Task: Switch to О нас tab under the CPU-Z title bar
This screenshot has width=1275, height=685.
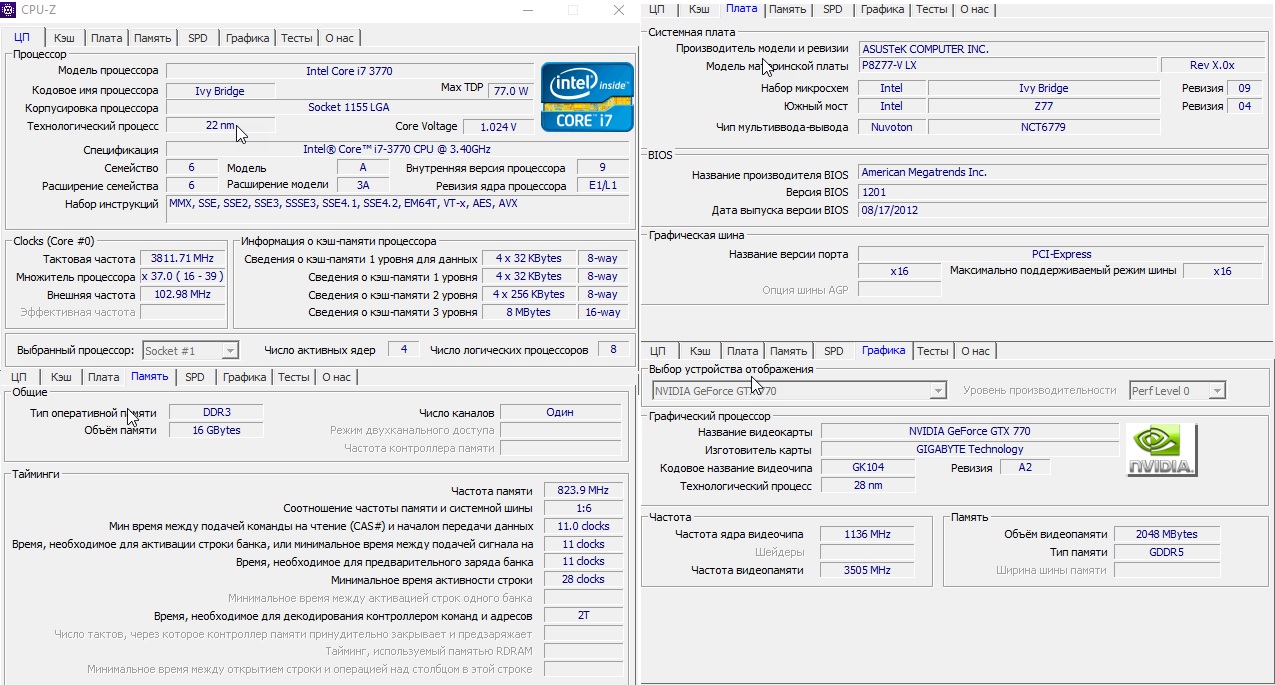Action: click(339, 38)
